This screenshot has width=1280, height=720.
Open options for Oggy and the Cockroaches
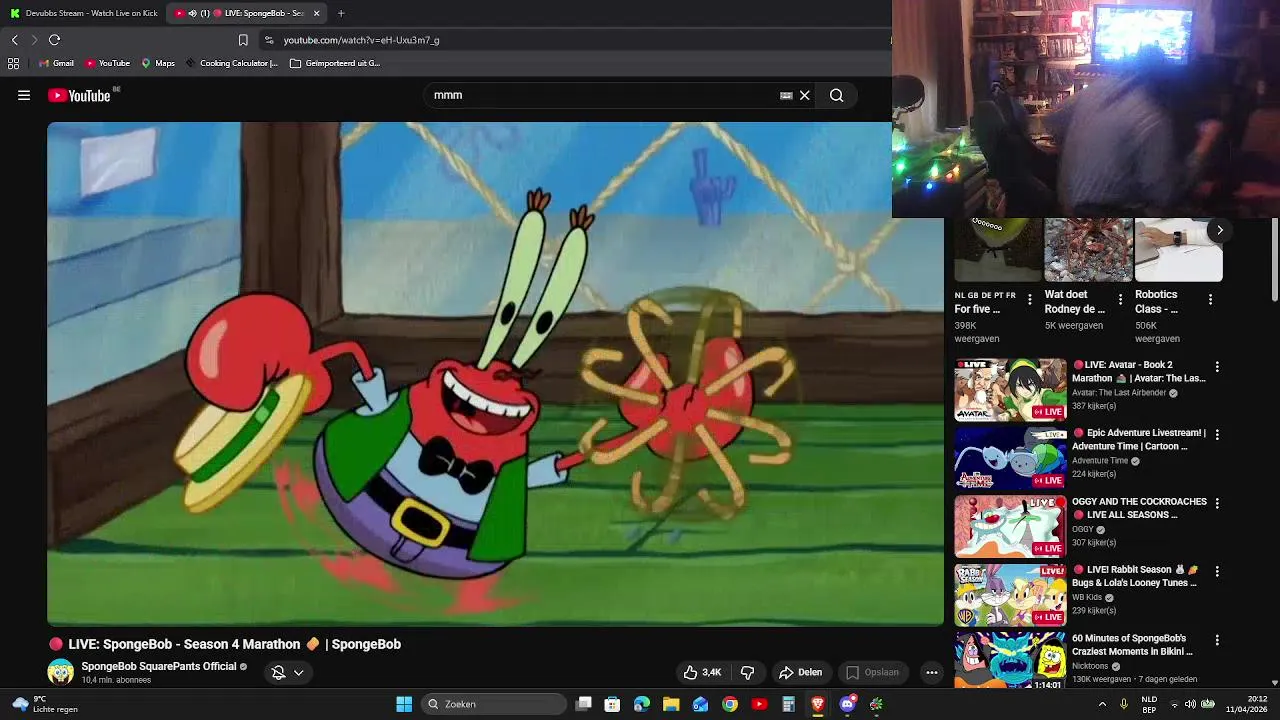coord(1217,503)
